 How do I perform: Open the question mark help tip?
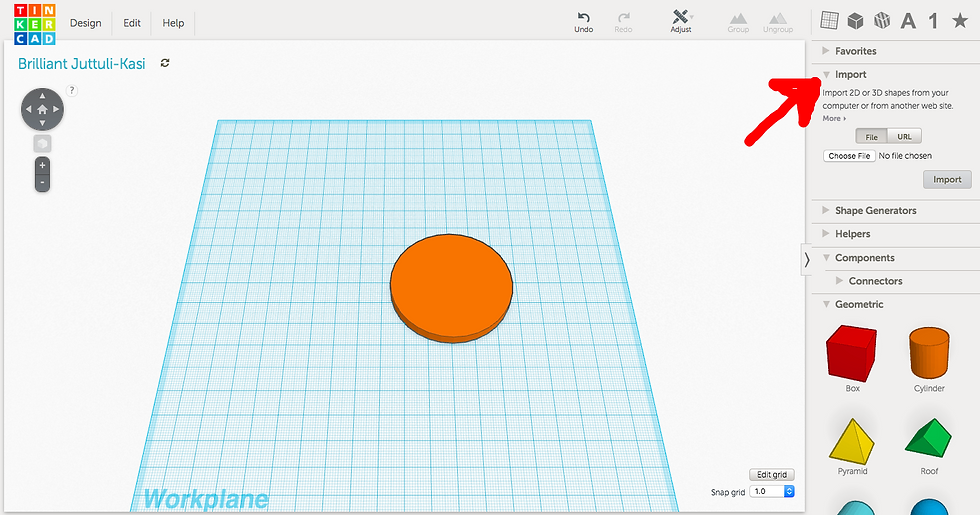click(x=72, y=91)
